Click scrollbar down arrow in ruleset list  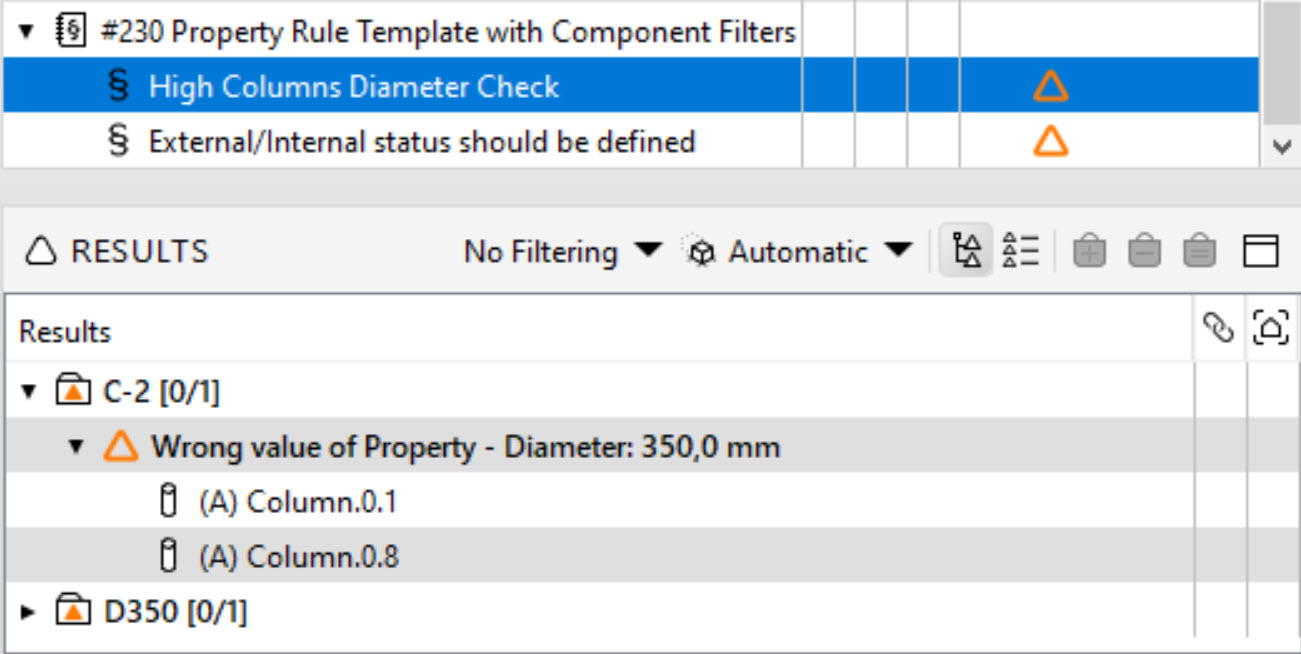(1280, 146)
